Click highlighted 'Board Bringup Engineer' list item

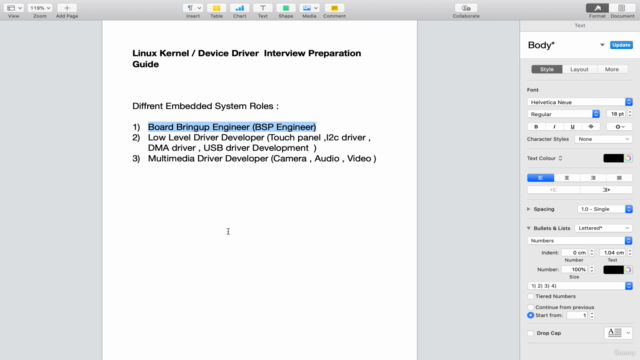point(232,127)
